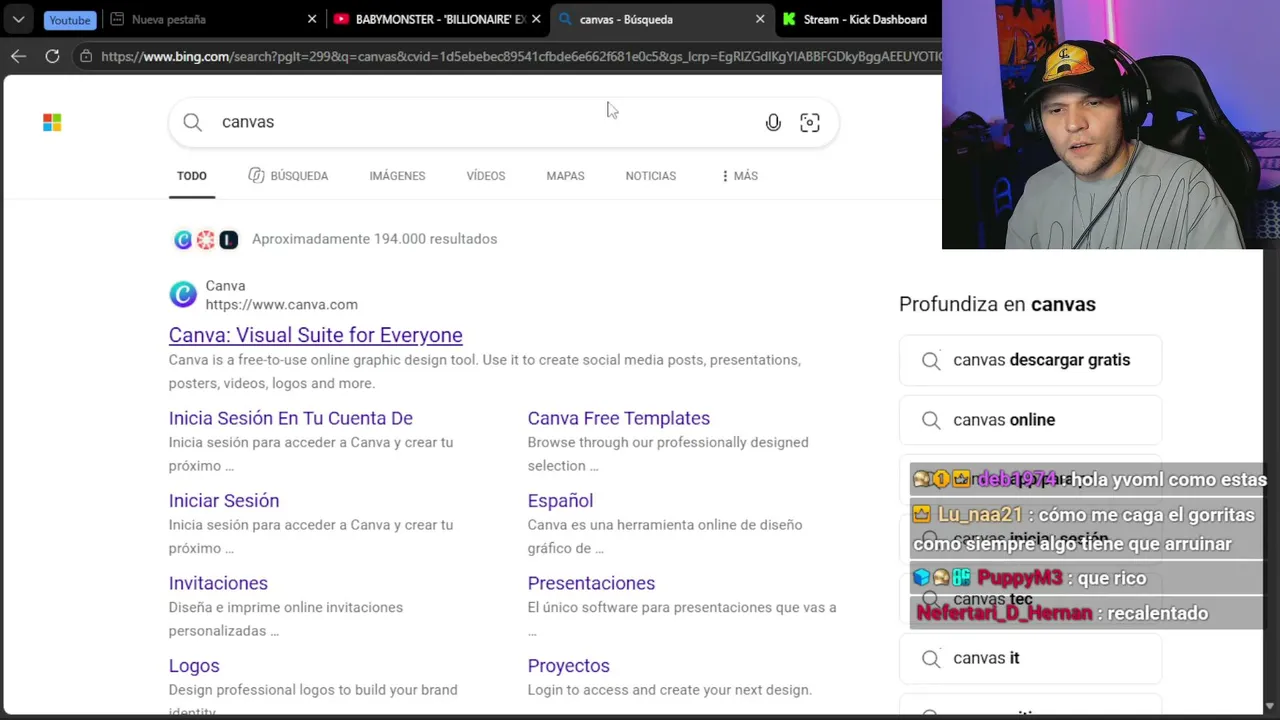The height and width of the screenshot is (720, 1280).
Task: Click magnifier icon beside 'canvas descargar gratis'
Action: (931, 360)
